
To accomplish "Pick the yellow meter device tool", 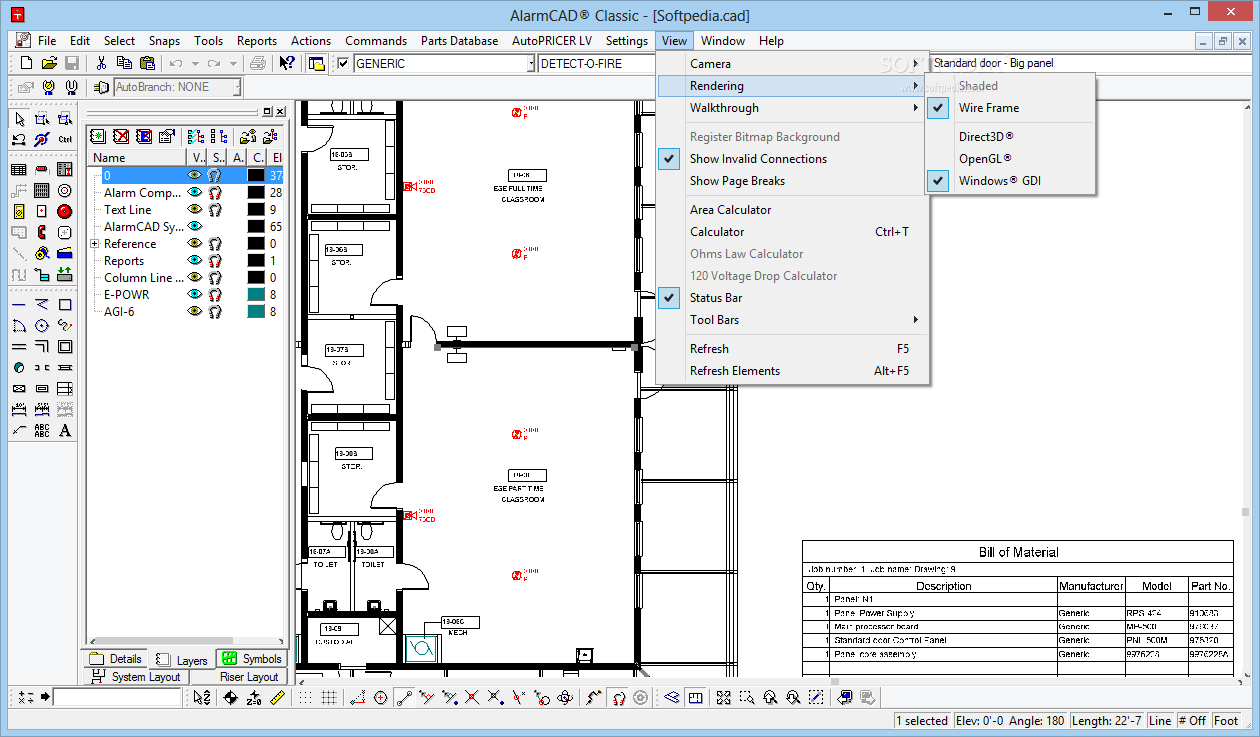I will (19, 211).
